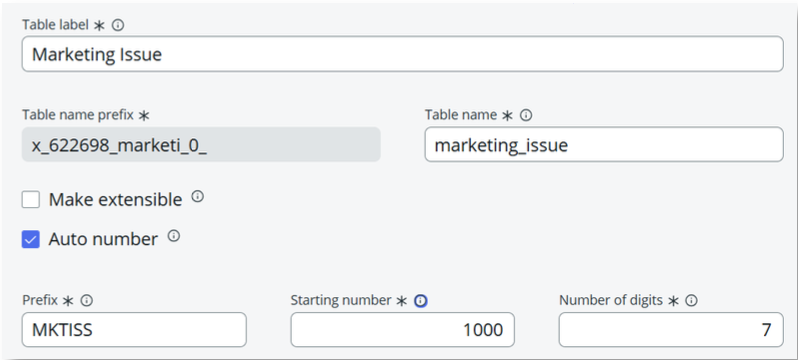The image size is (798, 360).
Task: Select the 'Table label' caption
Action: (x=55, y=25)
